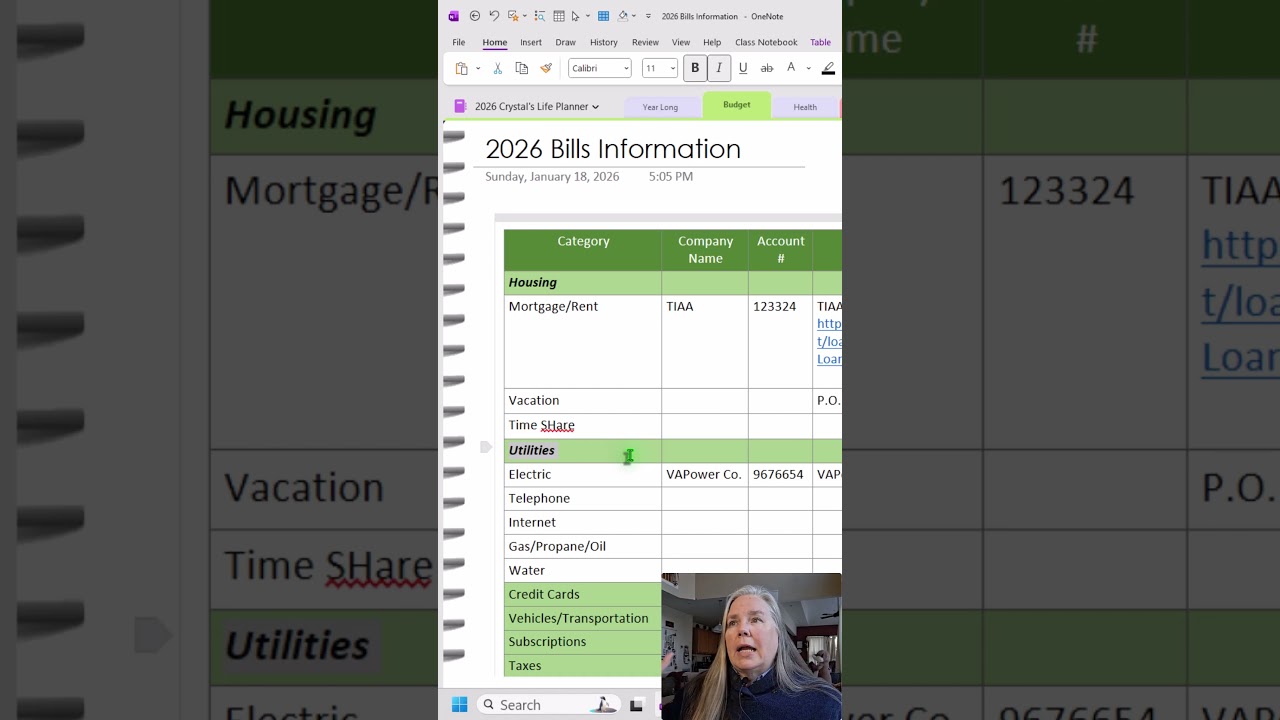Viewport: 1280px width, 720px height.
Task: Expand the tag options arrow in the quick access toolbar
Action: pyautogui.click(x=525, y=16)
